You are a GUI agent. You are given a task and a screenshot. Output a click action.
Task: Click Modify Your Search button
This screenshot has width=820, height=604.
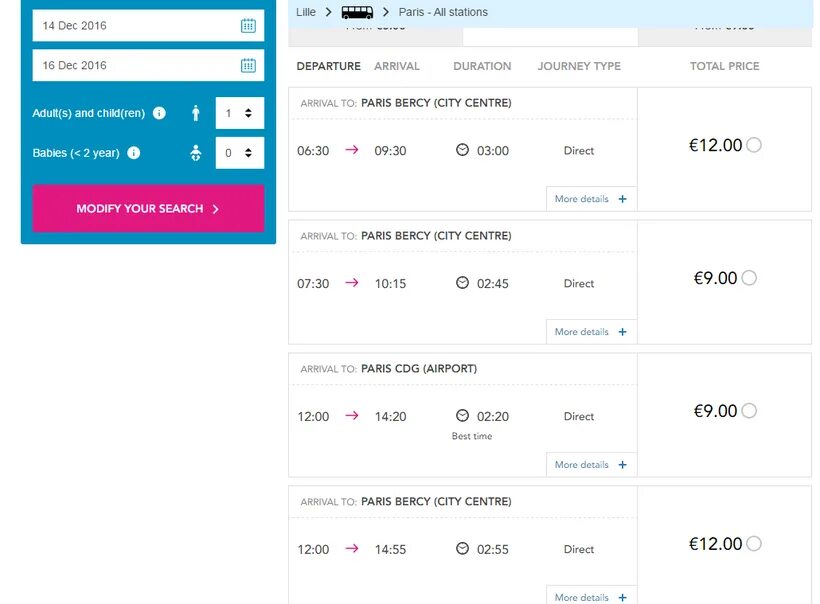click(148, 209)
